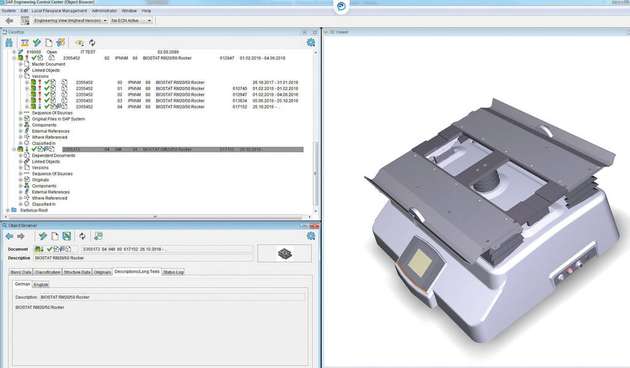The width and height of the screenshot is (630, 368).
Task: Click the green checkmark icon in Desktop toolbar
Action: (x=37, y=43)
